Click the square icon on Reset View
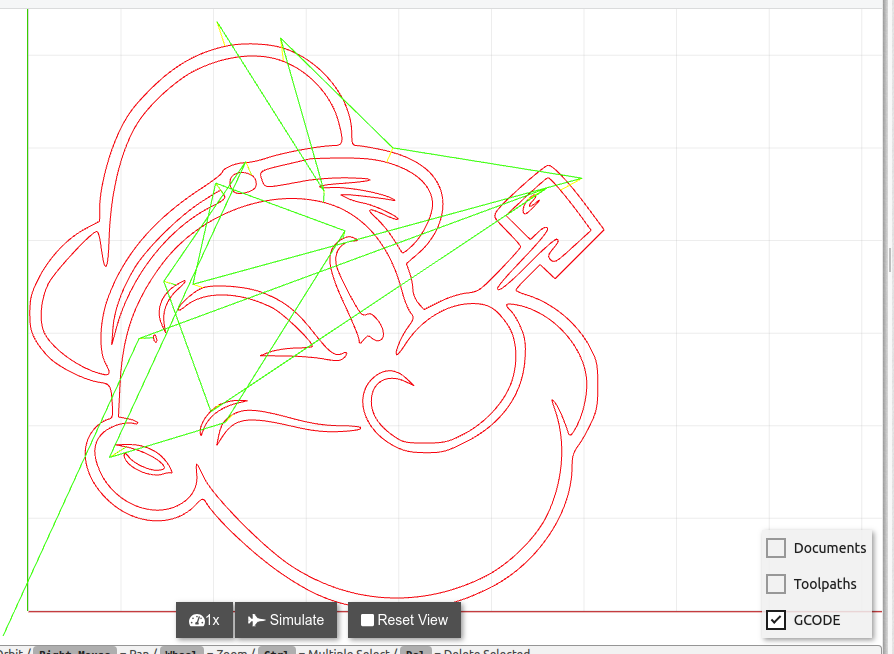 point(368,620)
